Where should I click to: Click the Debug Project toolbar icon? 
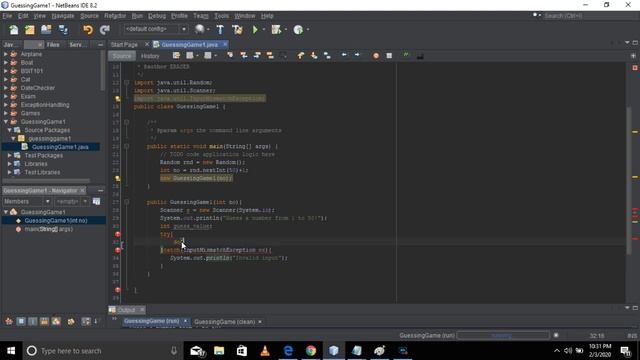pos(276,29)
